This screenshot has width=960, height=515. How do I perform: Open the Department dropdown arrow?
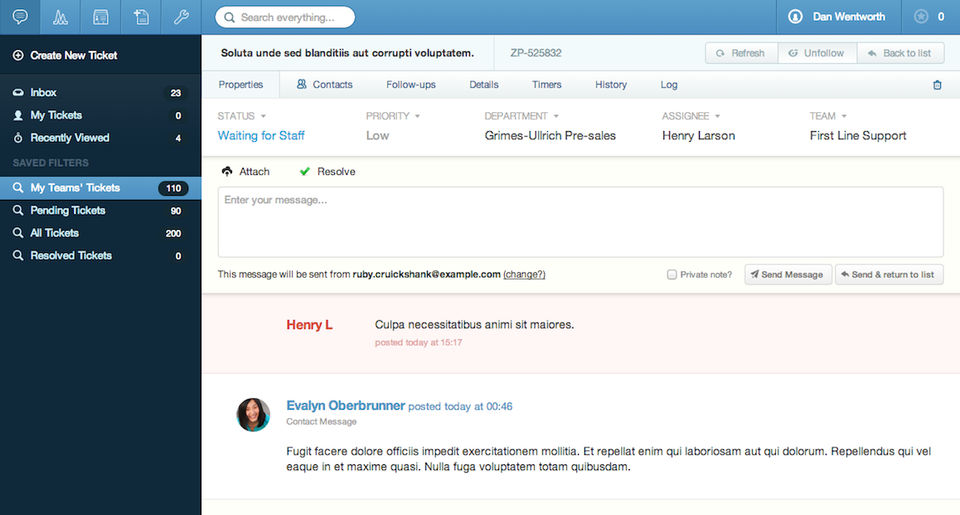[x=556, y=116]
